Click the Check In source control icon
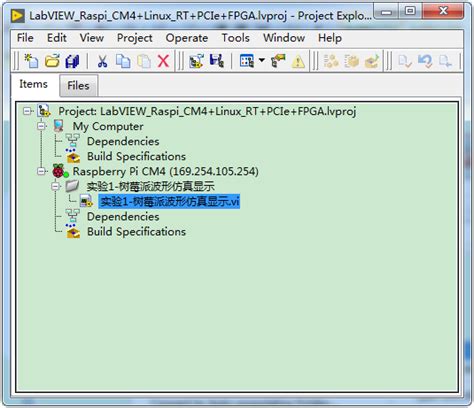The image size is (474, 408). (x=445, y=61)
